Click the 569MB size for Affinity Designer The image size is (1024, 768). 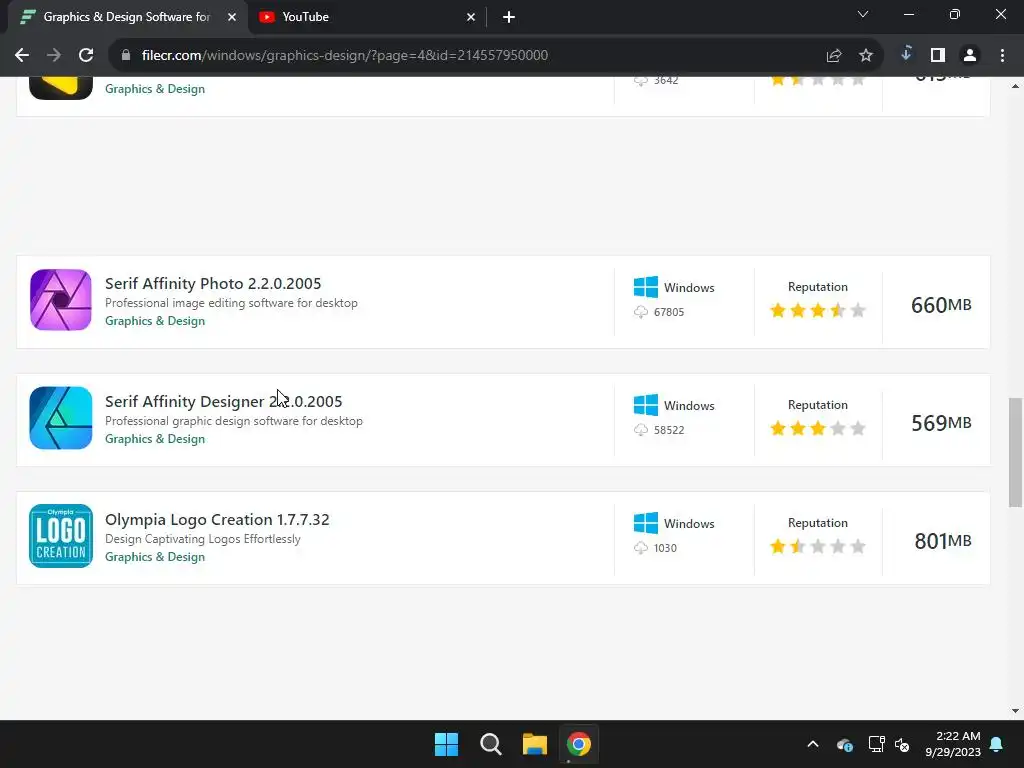pos(941,423)
